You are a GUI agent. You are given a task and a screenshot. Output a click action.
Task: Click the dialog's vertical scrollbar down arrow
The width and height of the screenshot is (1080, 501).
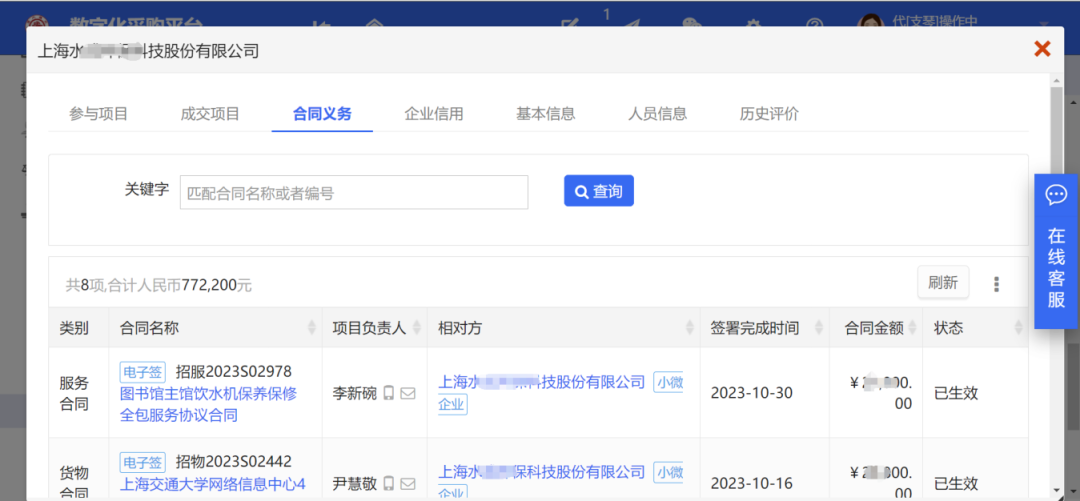(x=1057, y=493)
